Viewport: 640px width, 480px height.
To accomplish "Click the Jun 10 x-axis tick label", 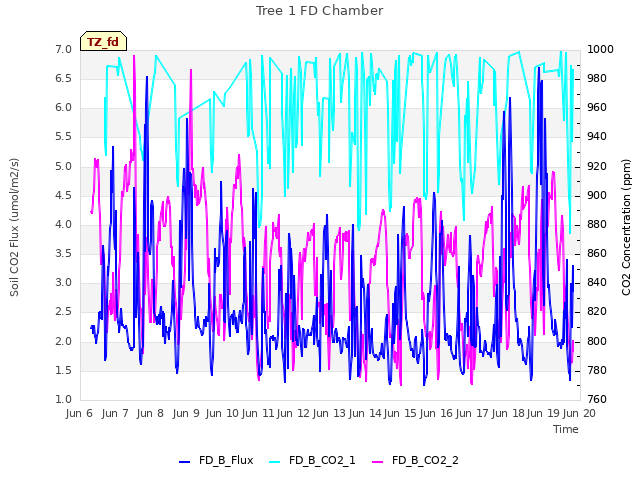I will 222,413.
